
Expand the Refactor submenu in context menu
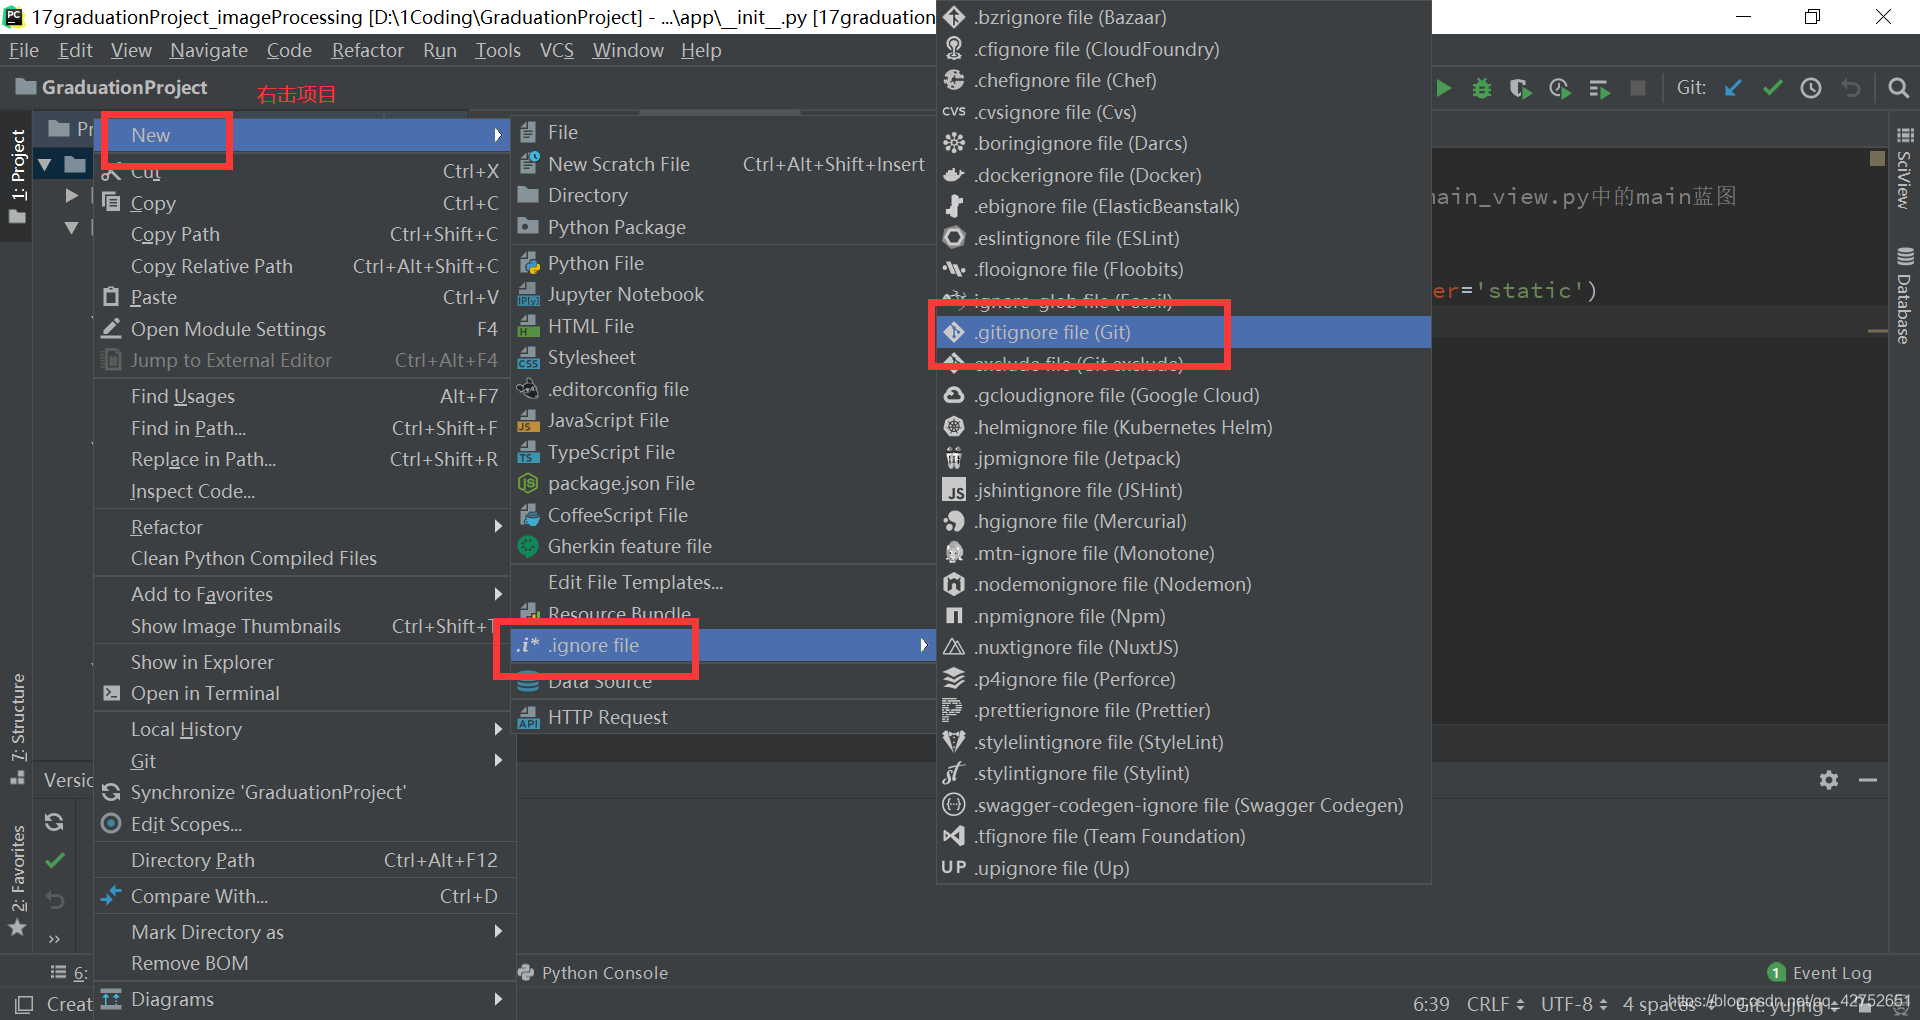pos(304,527)
